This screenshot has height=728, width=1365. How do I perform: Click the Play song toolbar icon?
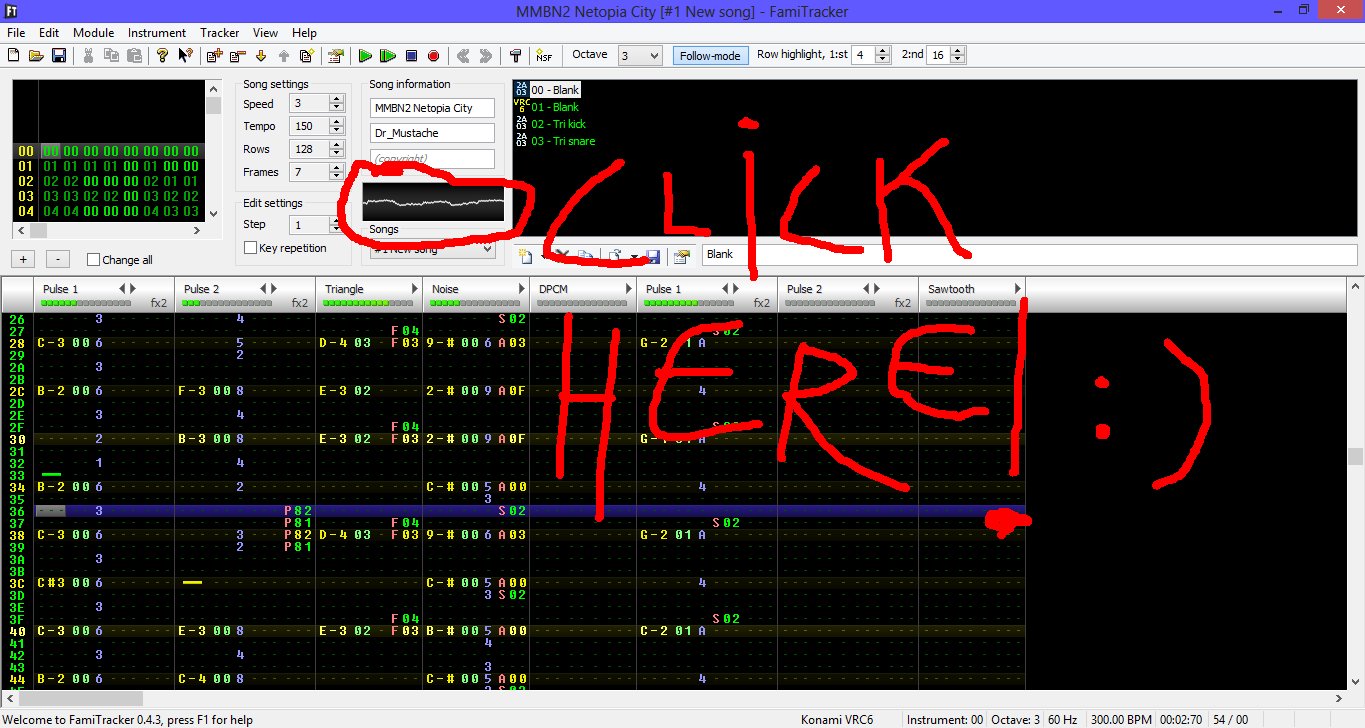[x=366, y=56]
